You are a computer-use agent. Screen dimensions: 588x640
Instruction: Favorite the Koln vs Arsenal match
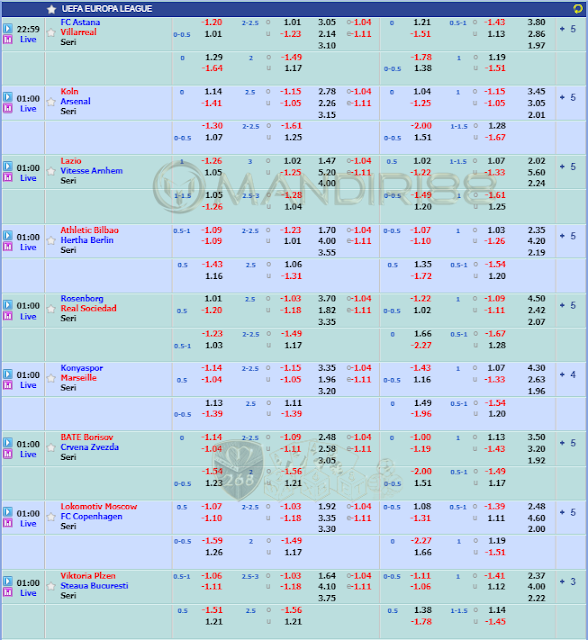tap(51, 102)
